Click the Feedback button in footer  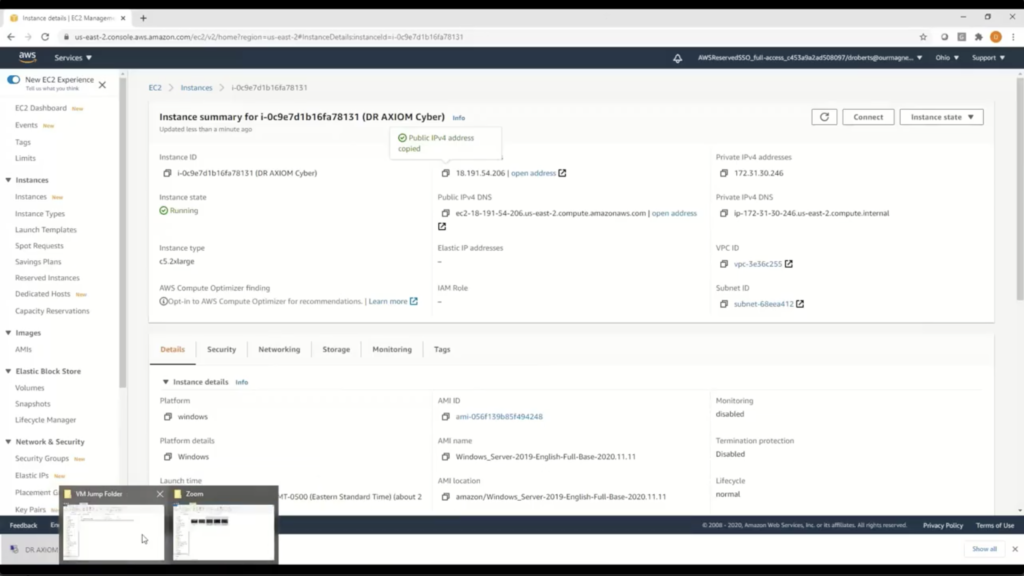(24, 525)
